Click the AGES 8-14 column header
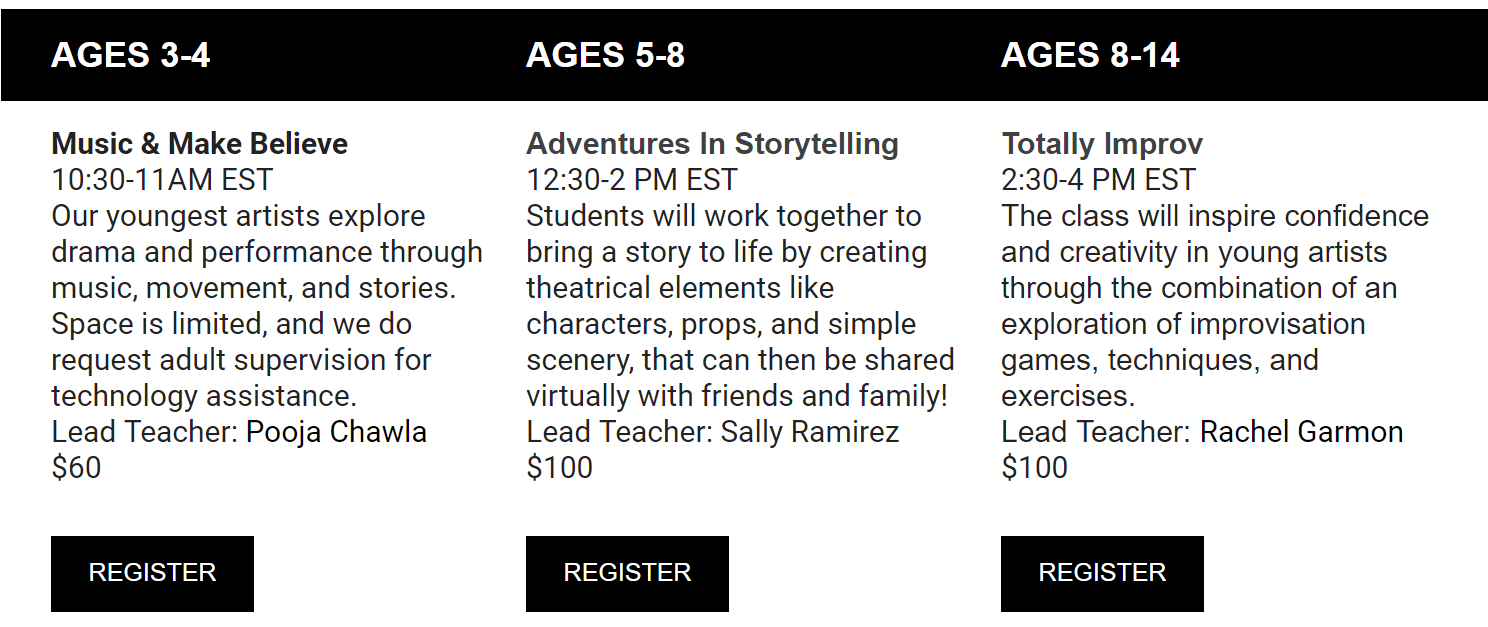The width and height of the screenshot is (1488, 627). (x=1090, y=55)
